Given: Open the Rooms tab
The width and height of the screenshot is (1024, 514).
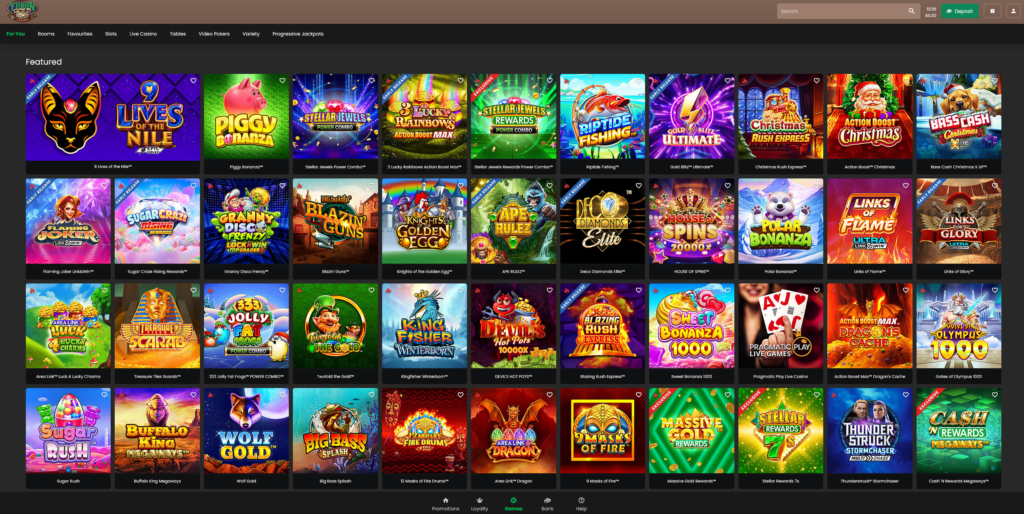Looking at the screenshot, I should pyautogui.click(x=46, y=34).
